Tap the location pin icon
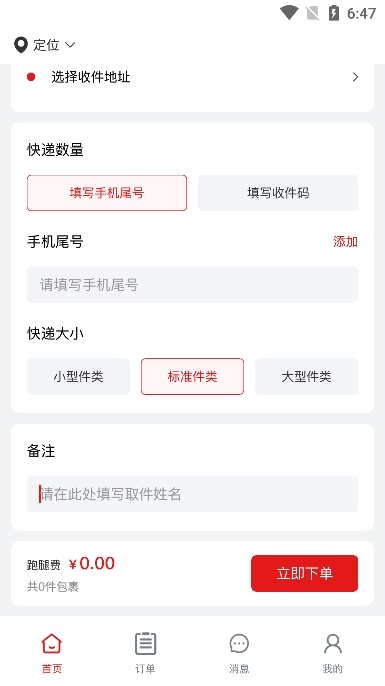Image resolution: width=385 pixels, height=686 pixels. coord(21,45)
